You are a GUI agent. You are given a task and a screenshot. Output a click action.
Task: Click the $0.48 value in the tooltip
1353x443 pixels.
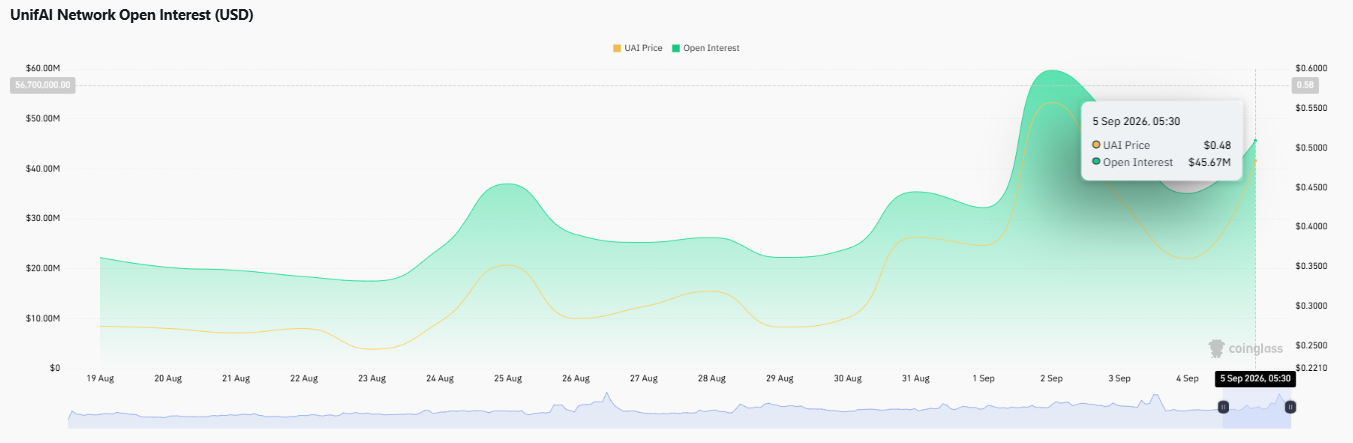[1217, 145]
